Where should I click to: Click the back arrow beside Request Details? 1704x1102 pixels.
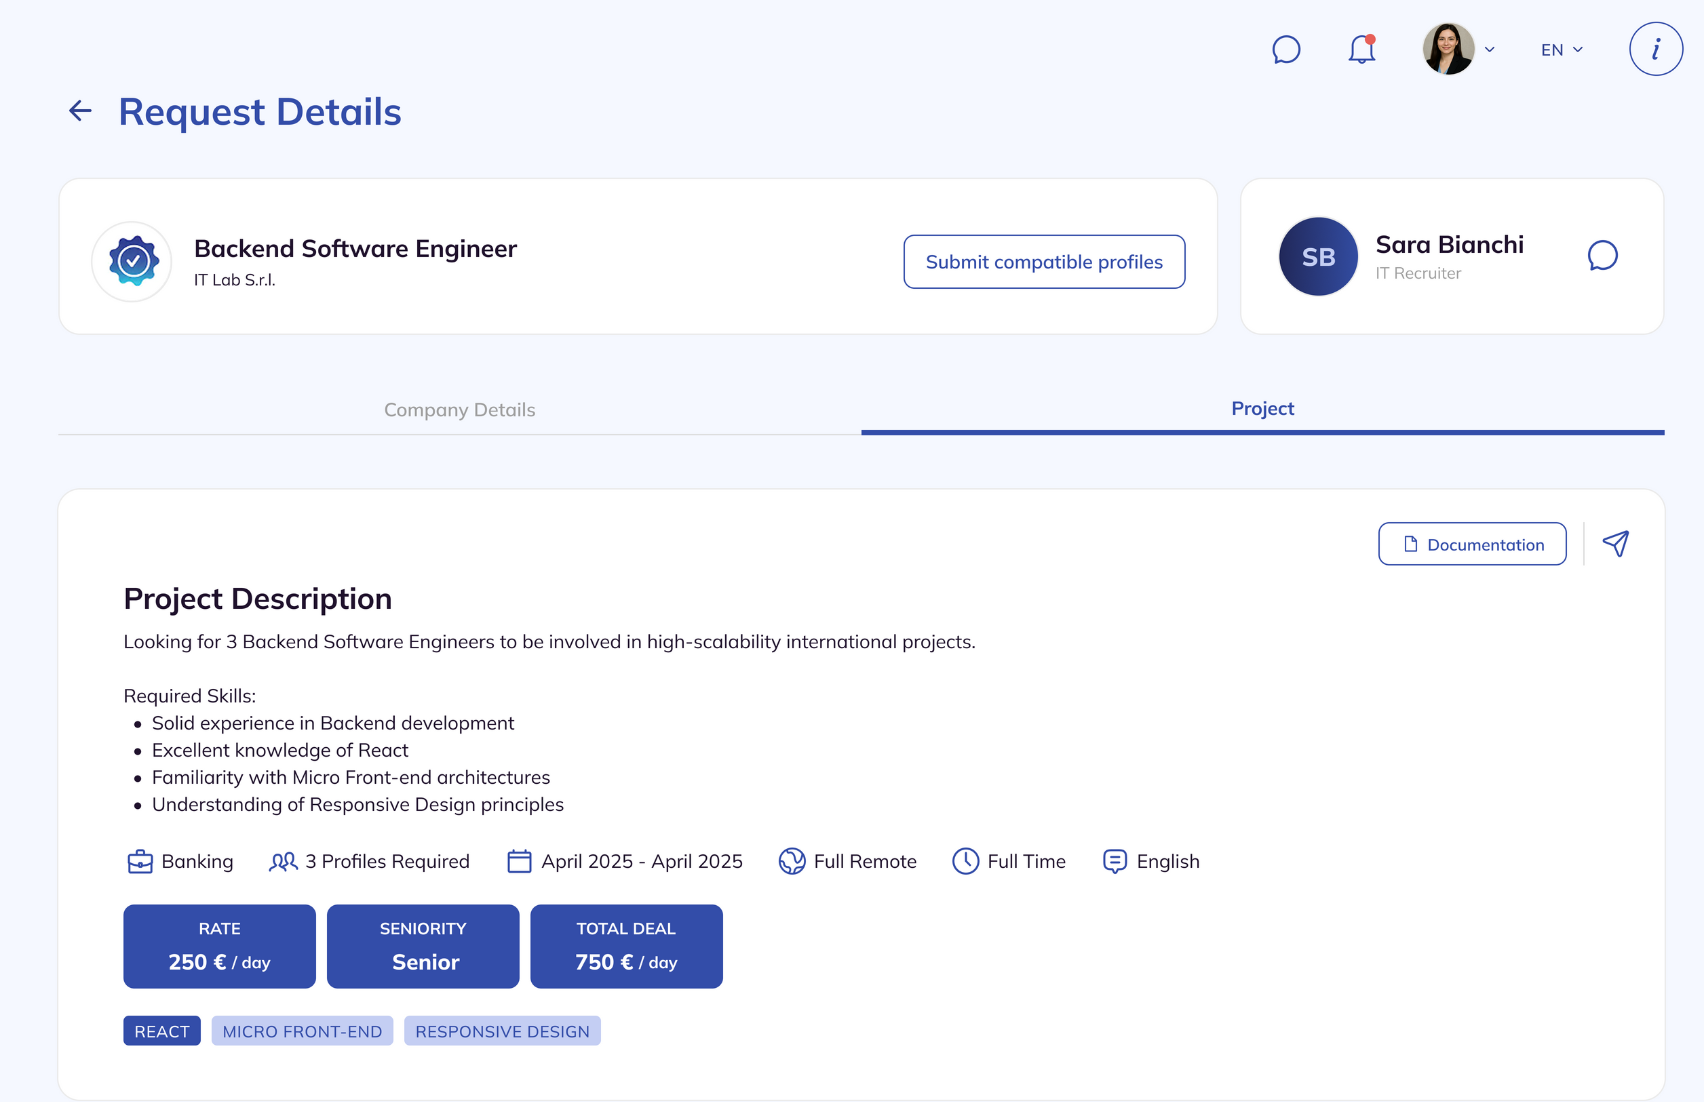(79, 111)
